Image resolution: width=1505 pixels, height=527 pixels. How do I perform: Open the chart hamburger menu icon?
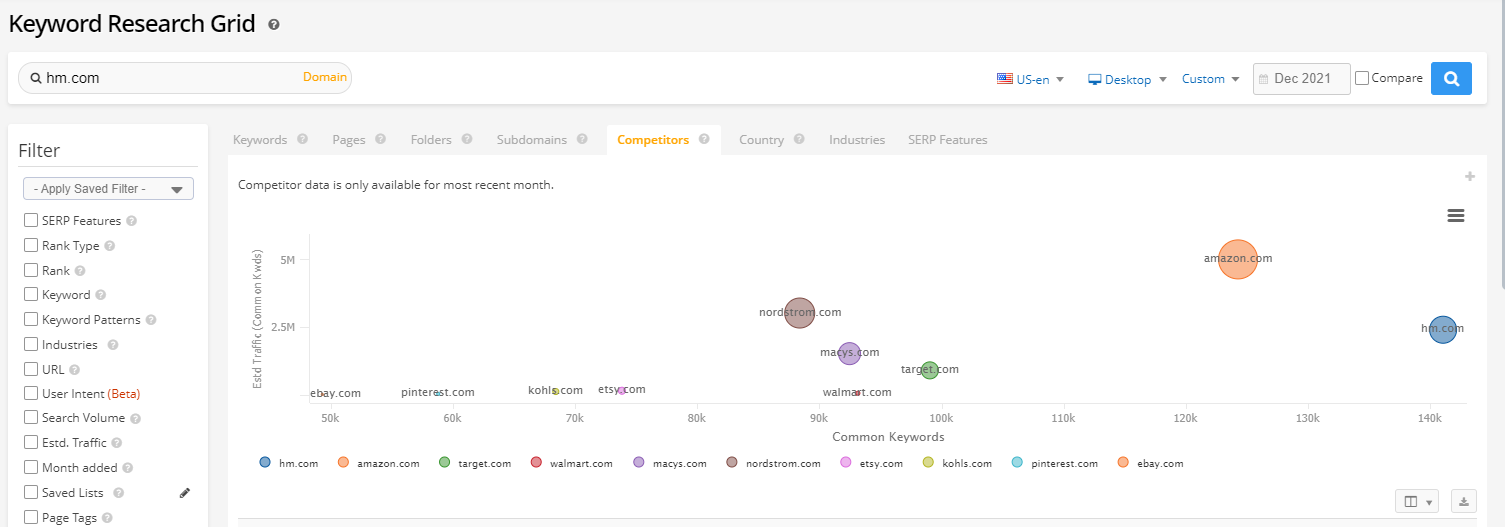click(1456, 216)
